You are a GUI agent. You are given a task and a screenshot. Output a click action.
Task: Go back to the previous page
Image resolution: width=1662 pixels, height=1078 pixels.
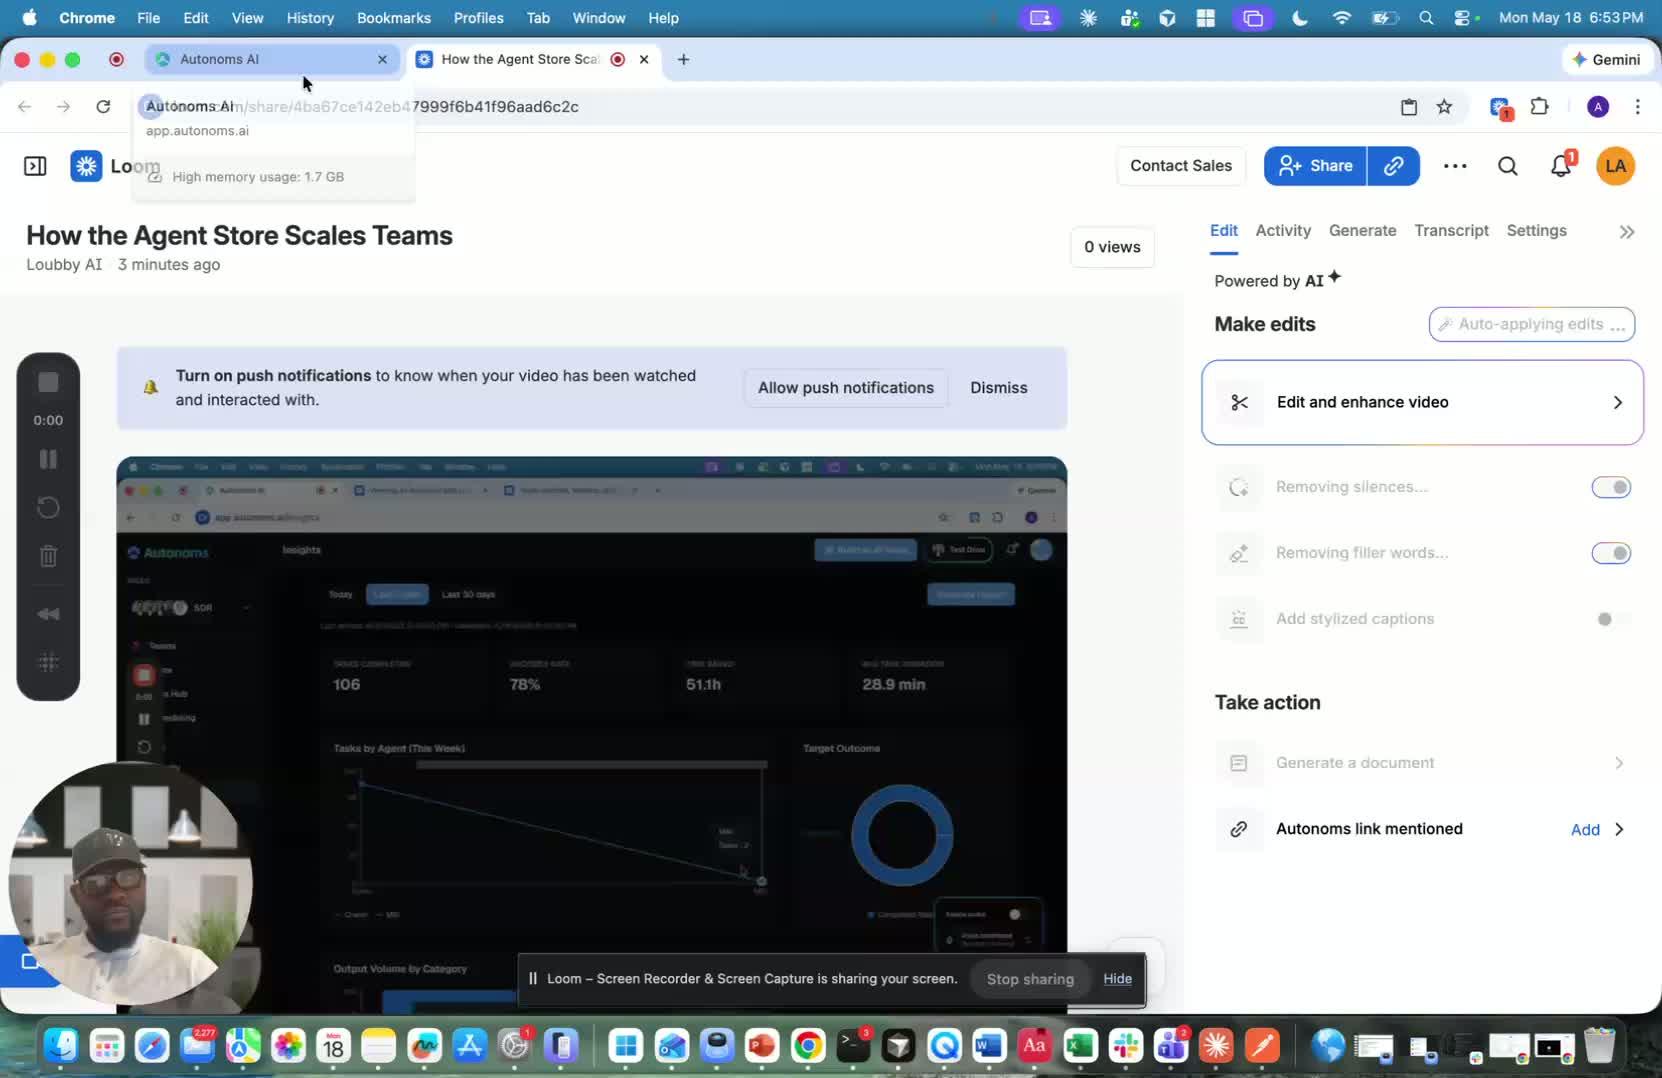tap(25, 107)
